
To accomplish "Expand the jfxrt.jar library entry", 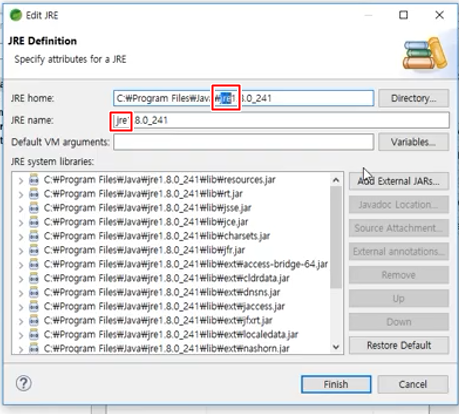I will (21, 321).
